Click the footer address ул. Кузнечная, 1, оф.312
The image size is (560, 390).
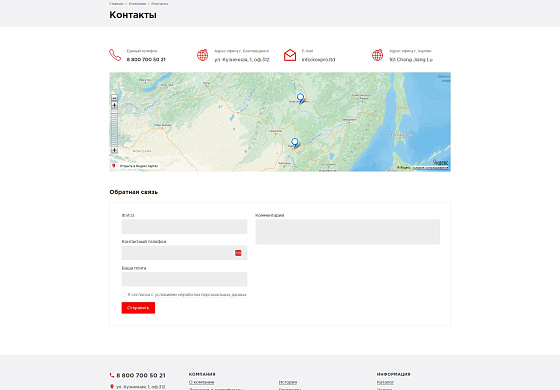141,387
